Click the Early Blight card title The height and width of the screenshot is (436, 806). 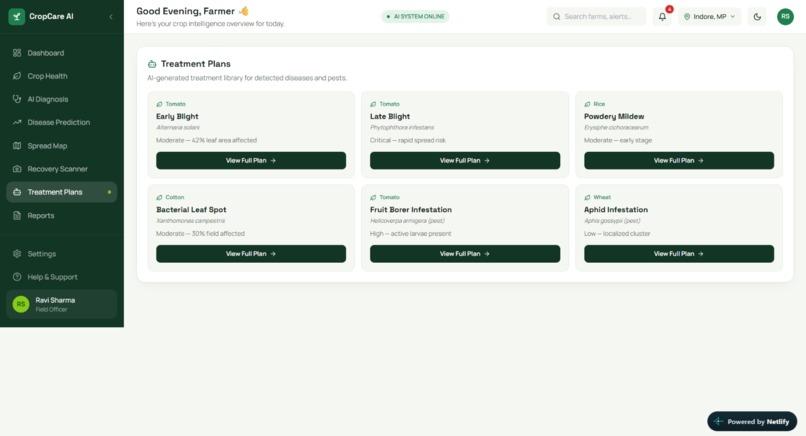point(177,116)
